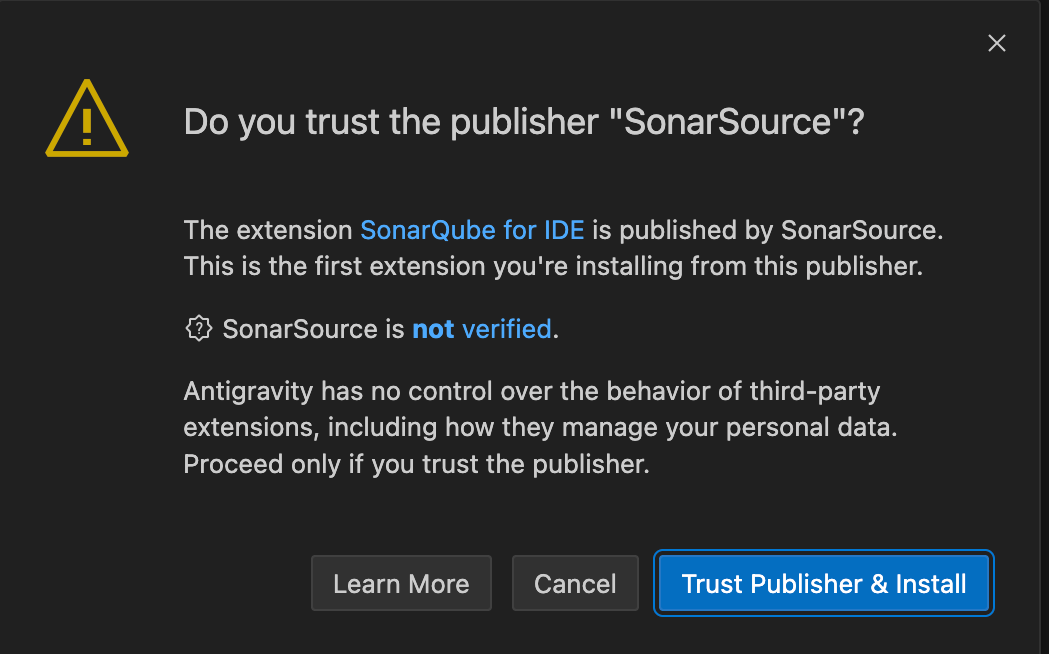Cancel the extension installation
This screenshot has width=1049, height=654.
coord(575,584)
